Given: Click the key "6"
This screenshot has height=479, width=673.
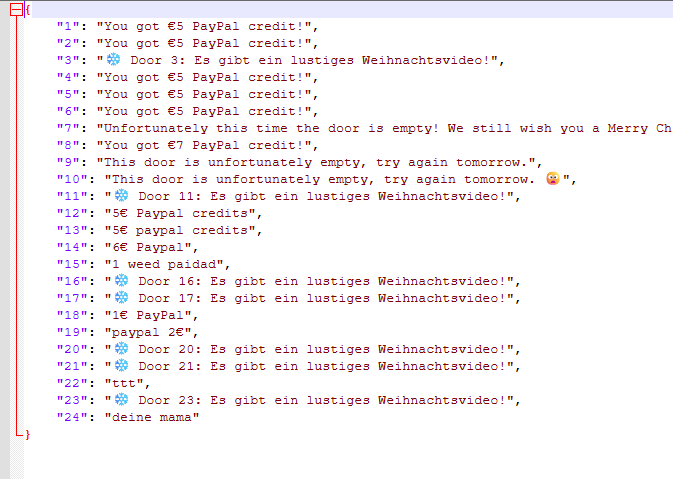Looking at the screenshot, I should tap(68, 112).
